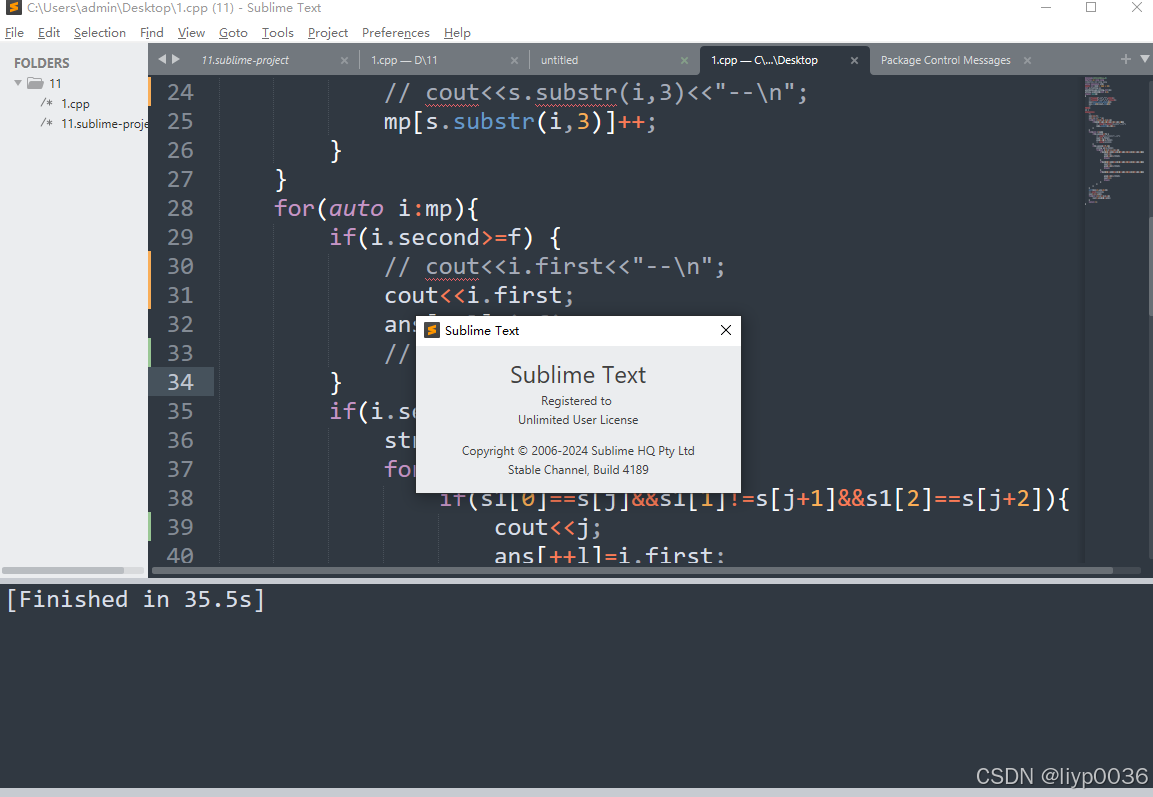Click the next tab arrow
The width and height of the screenshot is (1153, 797).
pyautogui.click(x=176, y=59)
